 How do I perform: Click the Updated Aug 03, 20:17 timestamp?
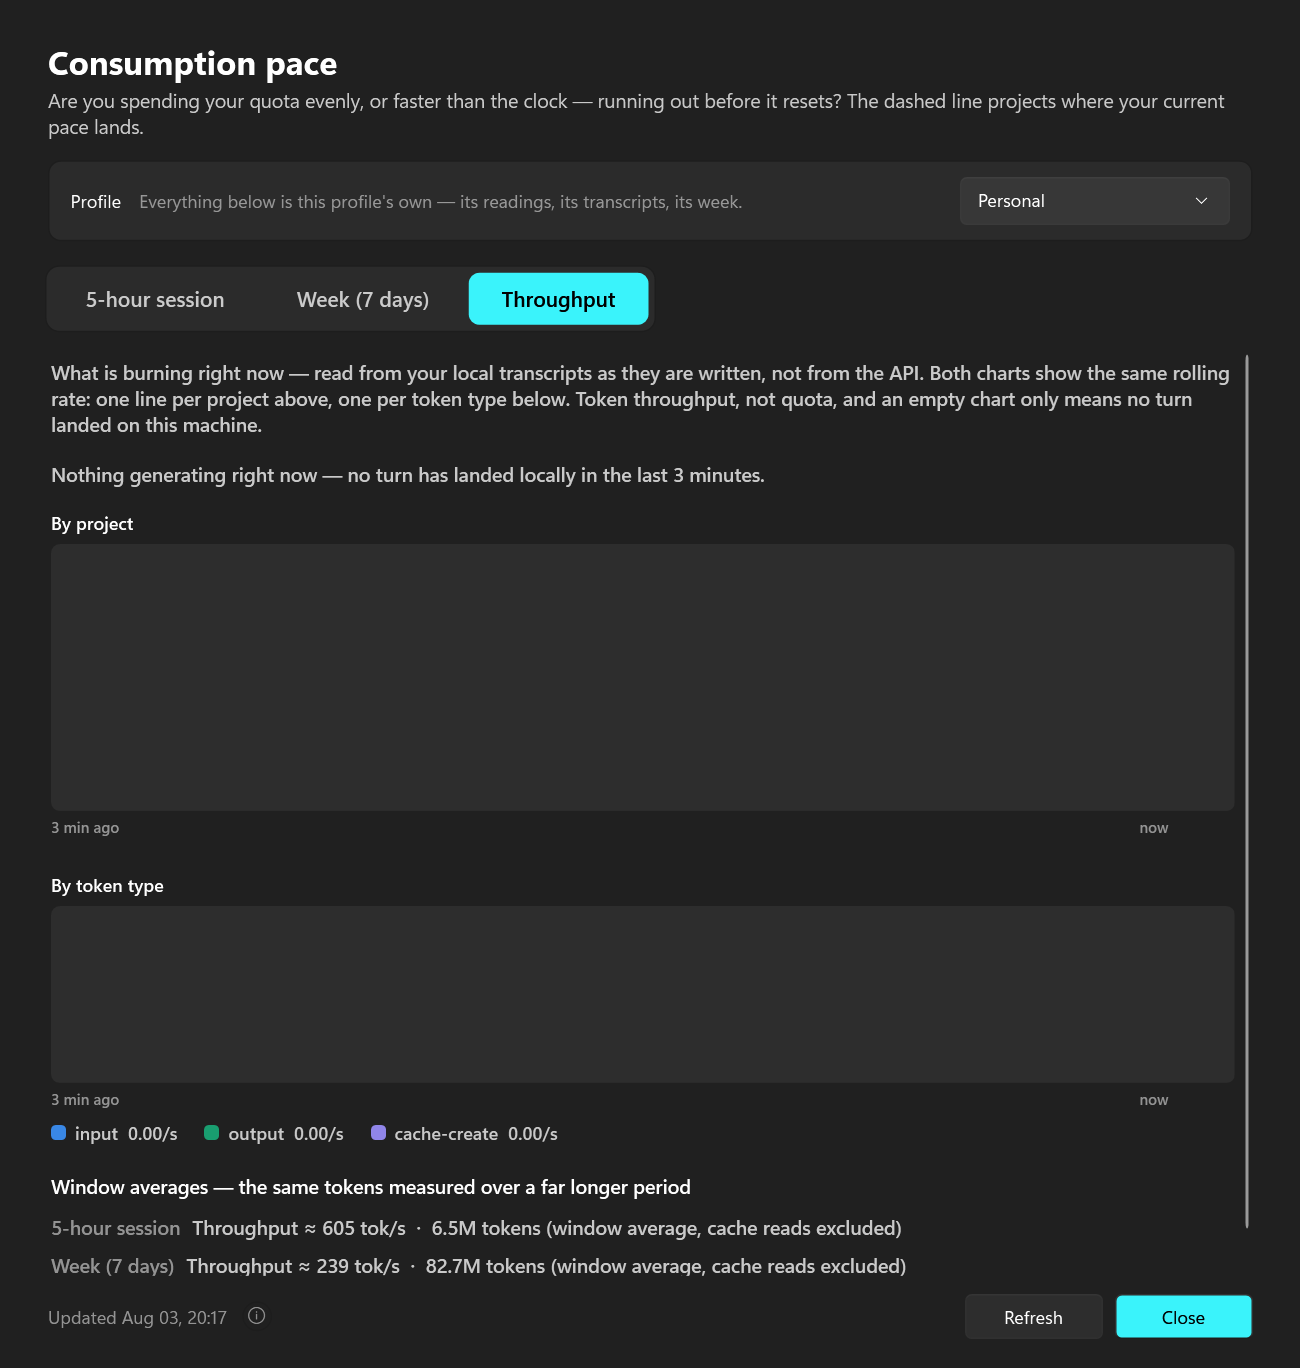point(137,1318)
